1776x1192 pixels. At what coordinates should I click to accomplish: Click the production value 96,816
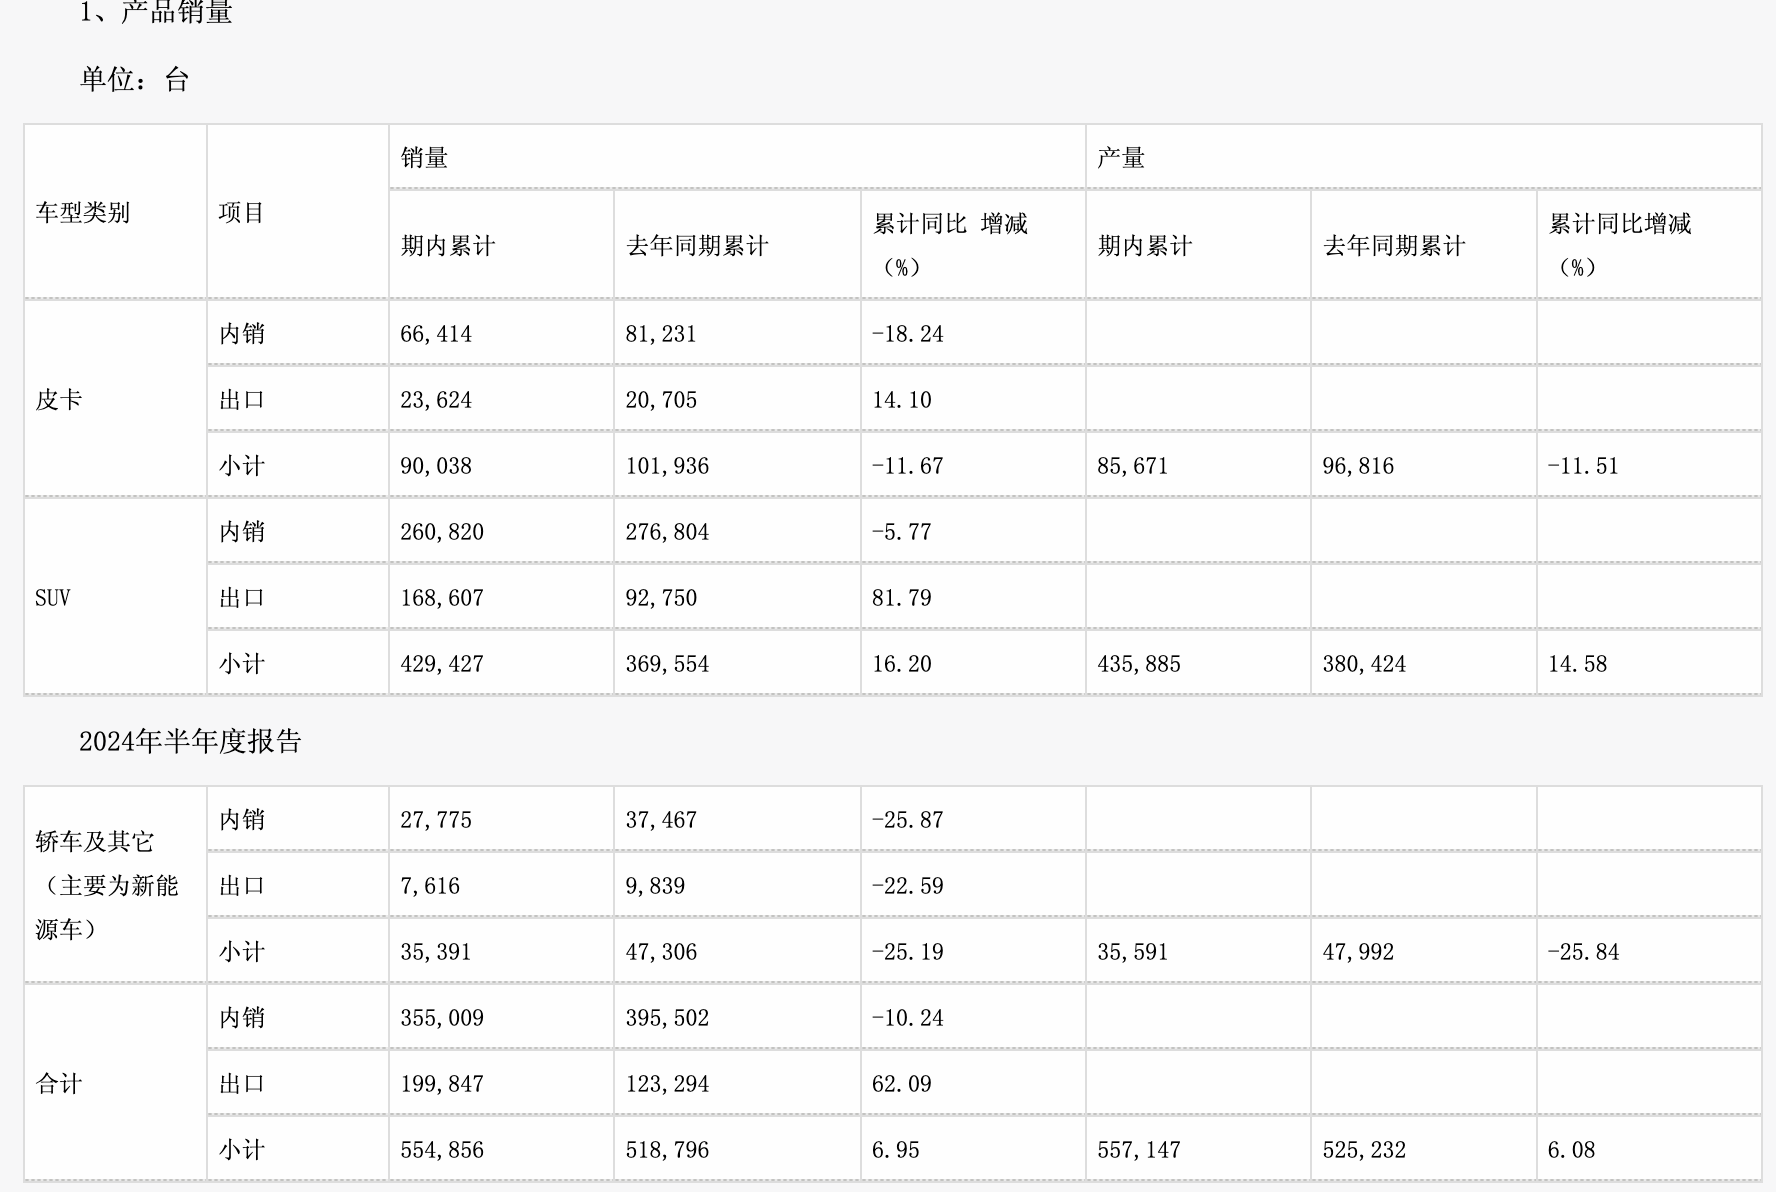pyautogui.click(x=1358, y=466)
